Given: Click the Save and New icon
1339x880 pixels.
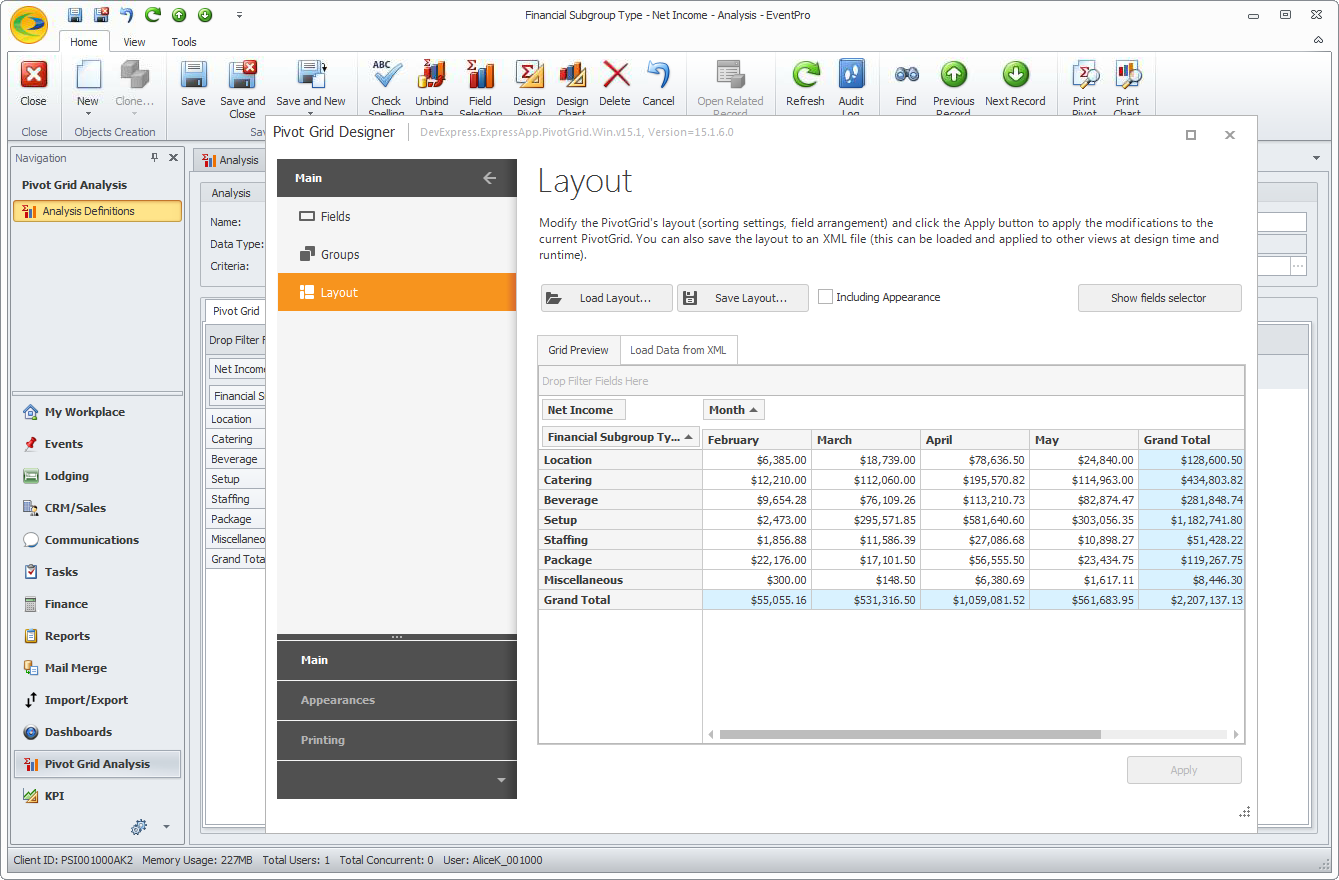Looking at the screenshot, I should [x=311, y=76].
